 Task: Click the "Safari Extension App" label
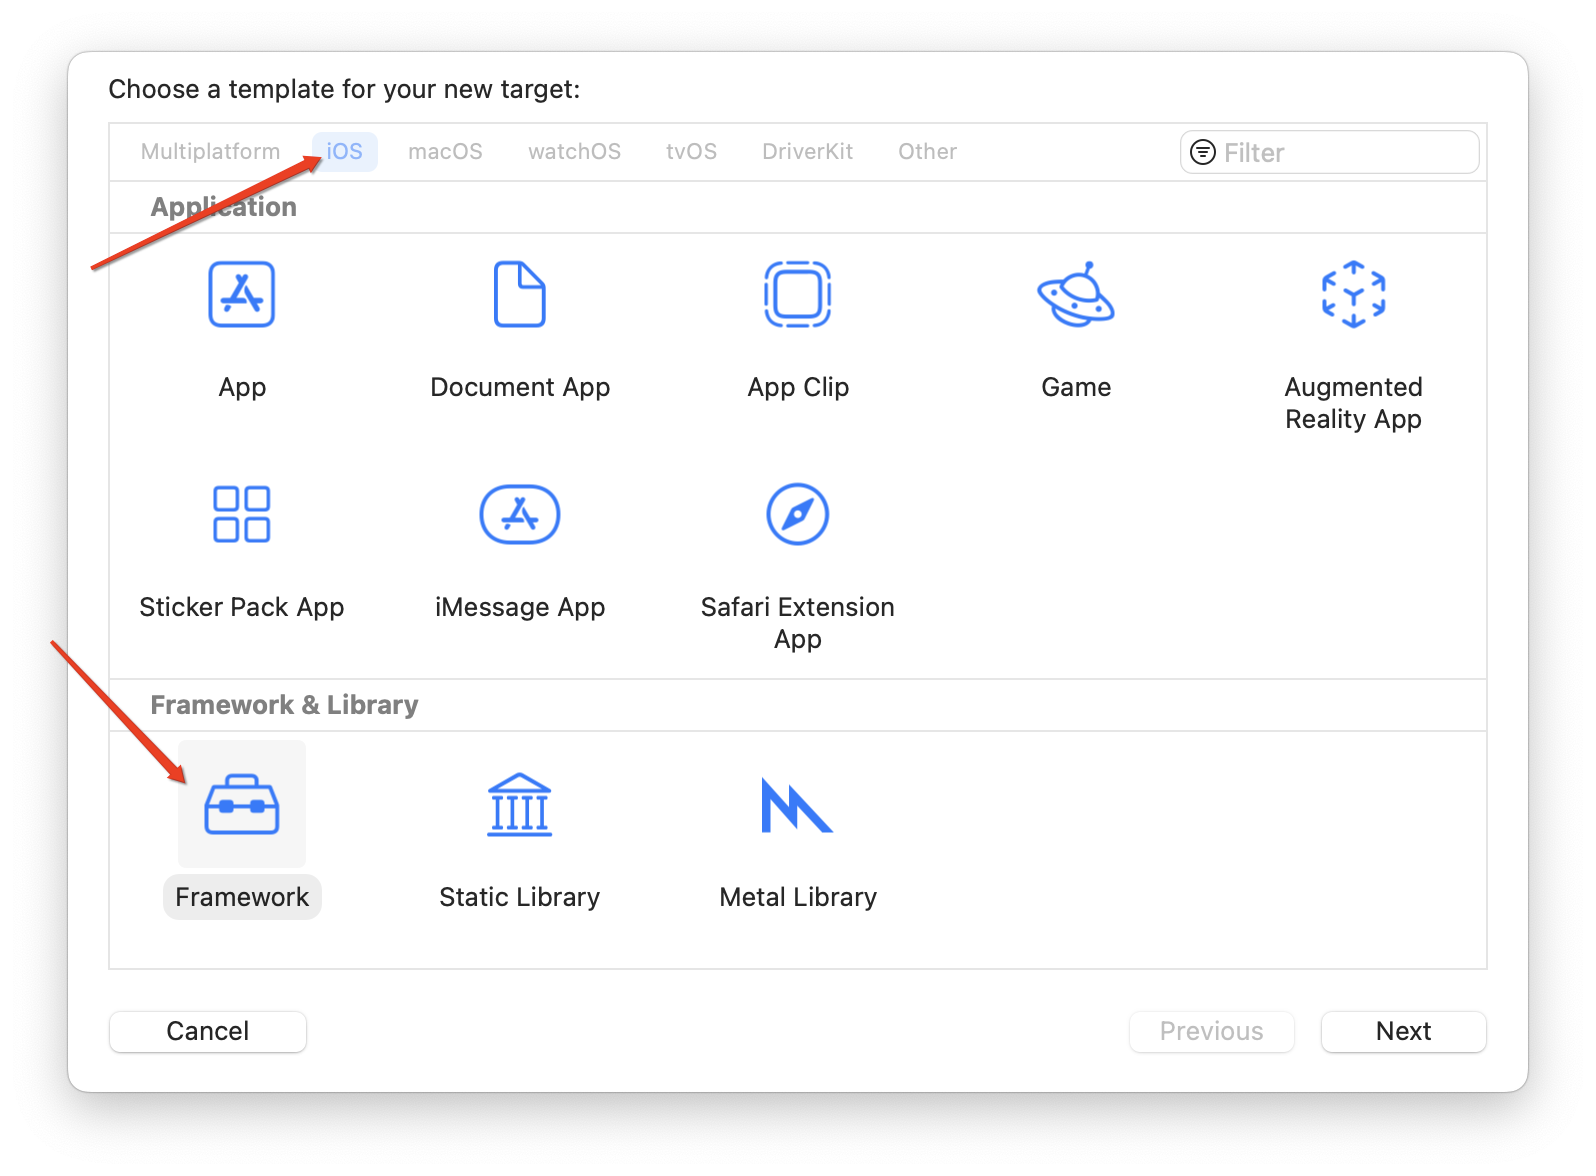coord(798,623)
